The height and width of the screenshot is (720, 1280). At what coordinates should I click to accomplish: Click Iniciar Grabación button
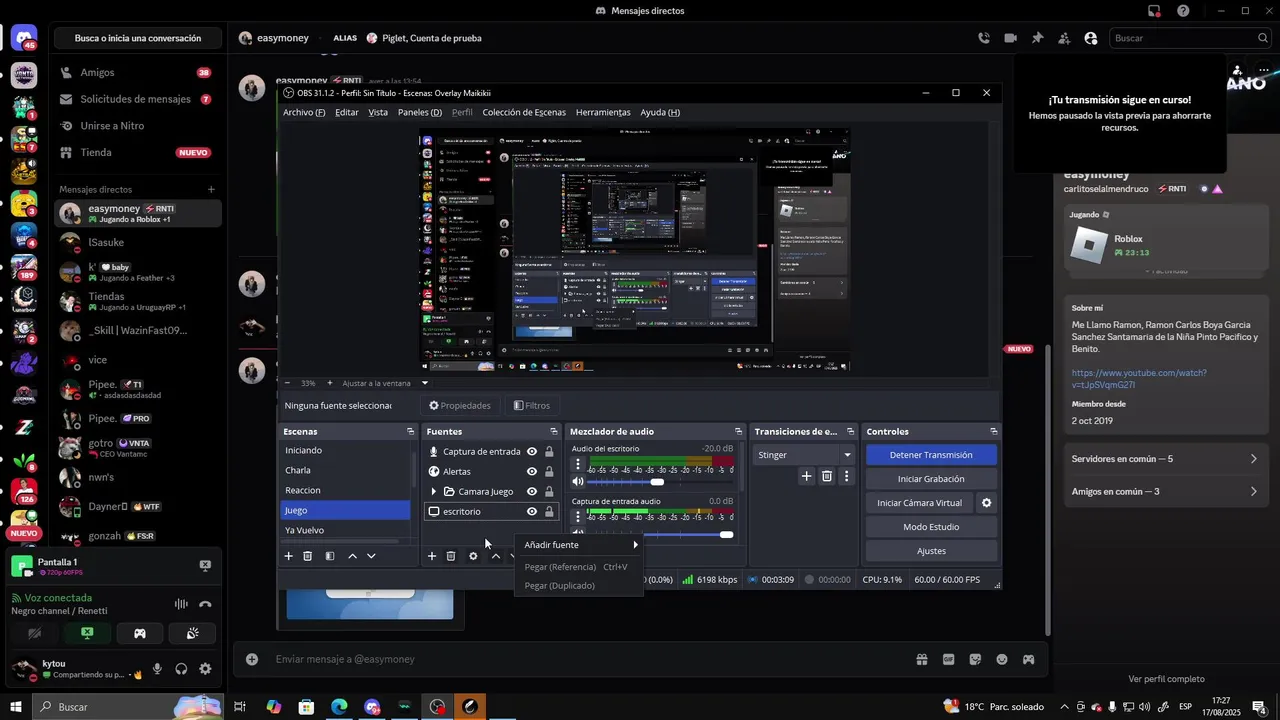point(931,479)
